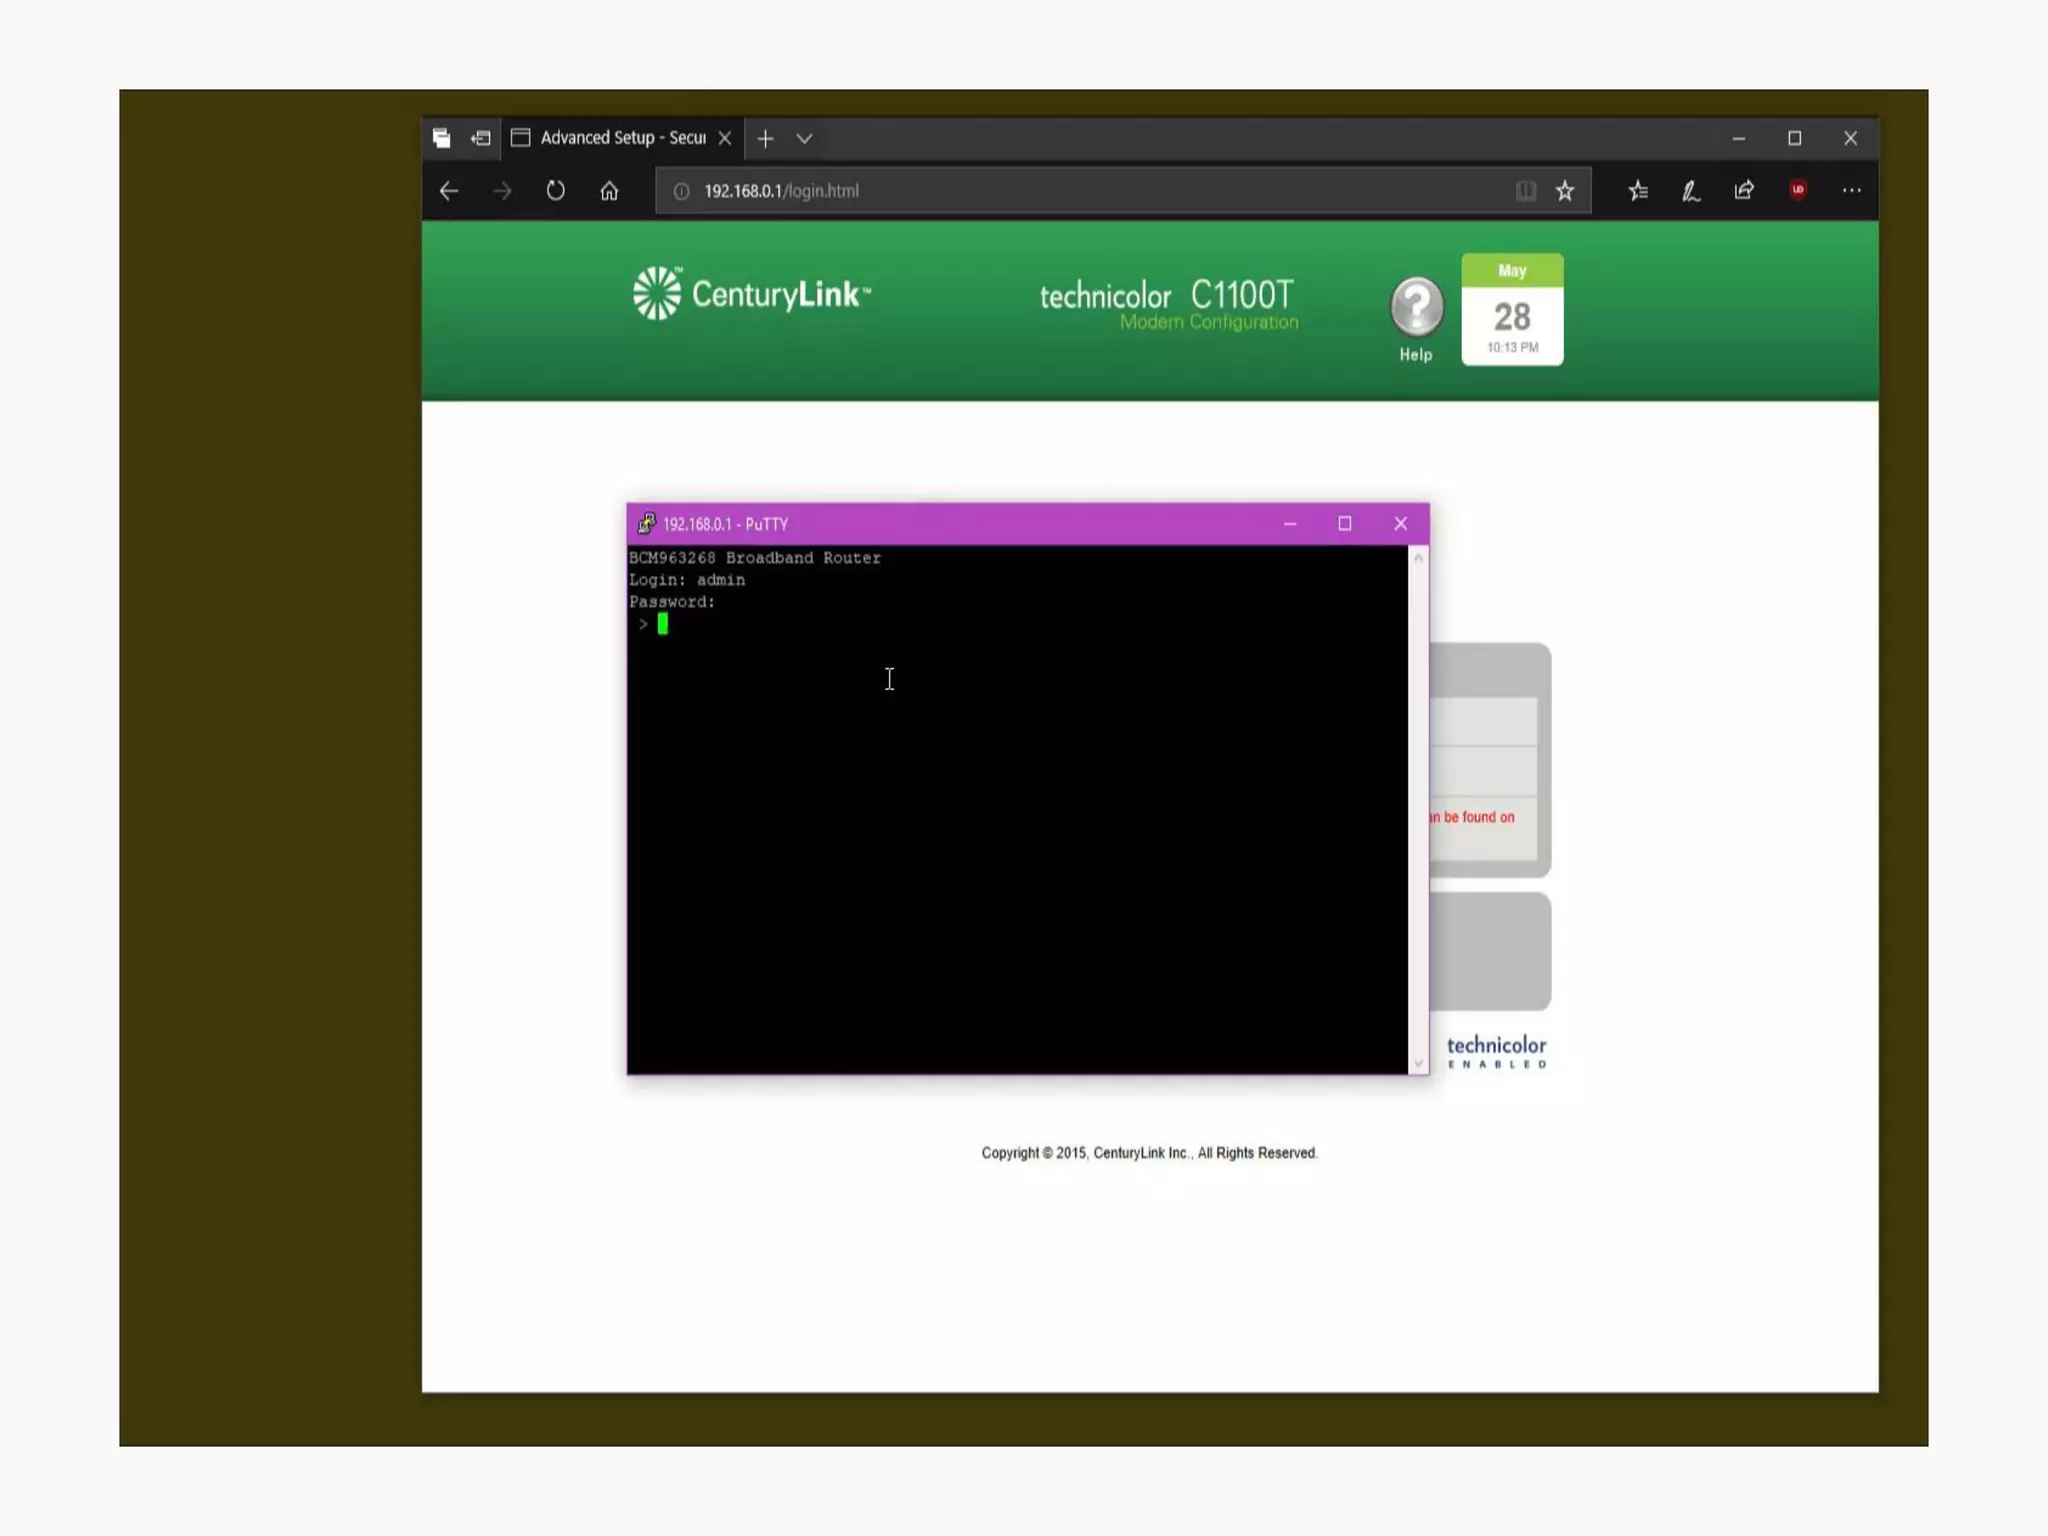Open a new tab with plus button
The width and height of the screenshot is (2048, 1536).
click(x=765, y=139)
